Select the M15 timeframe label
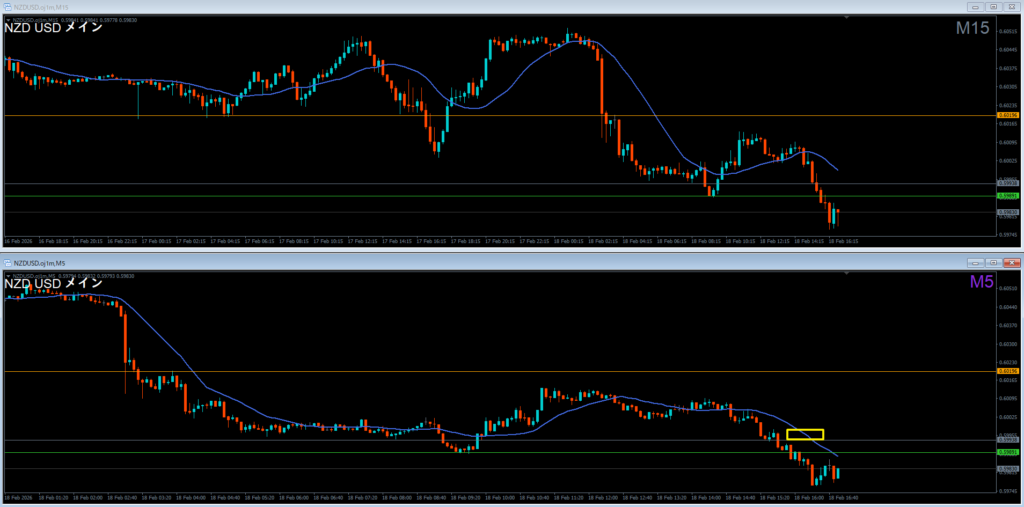This screenshot has width=1024, height=507. point(972,28)
